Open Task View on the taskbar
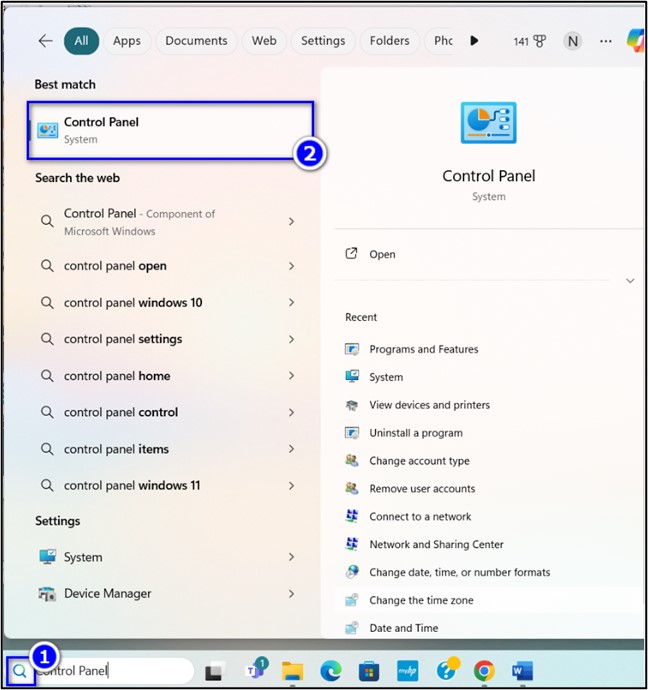 [x=215, y=672]
